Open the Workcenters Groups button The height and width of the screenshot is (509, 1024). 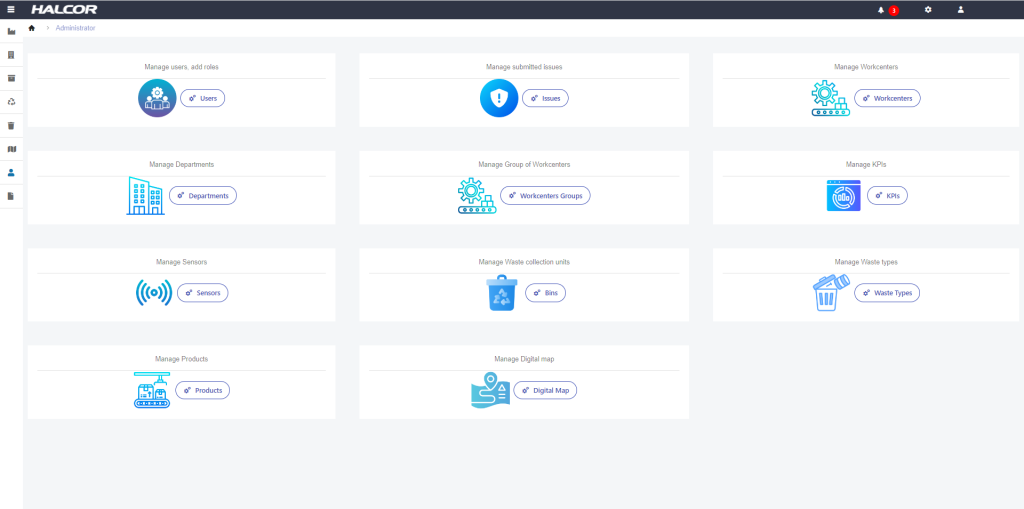tap(545, 196)
